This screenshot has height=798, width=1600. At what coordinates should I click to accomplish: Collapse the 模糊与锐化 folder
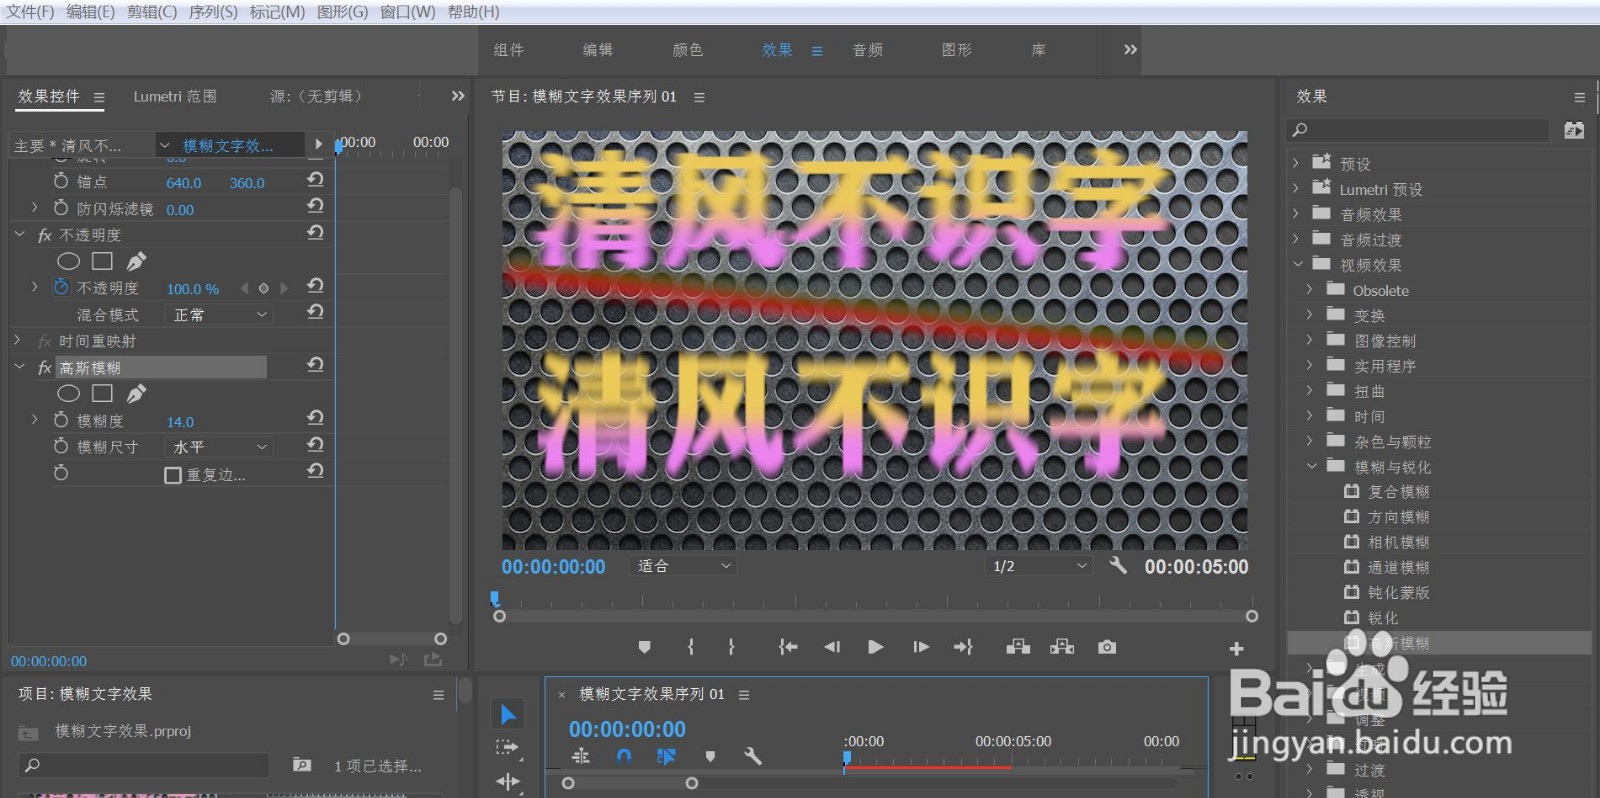pyautogui.click(x=1312, y=466)
